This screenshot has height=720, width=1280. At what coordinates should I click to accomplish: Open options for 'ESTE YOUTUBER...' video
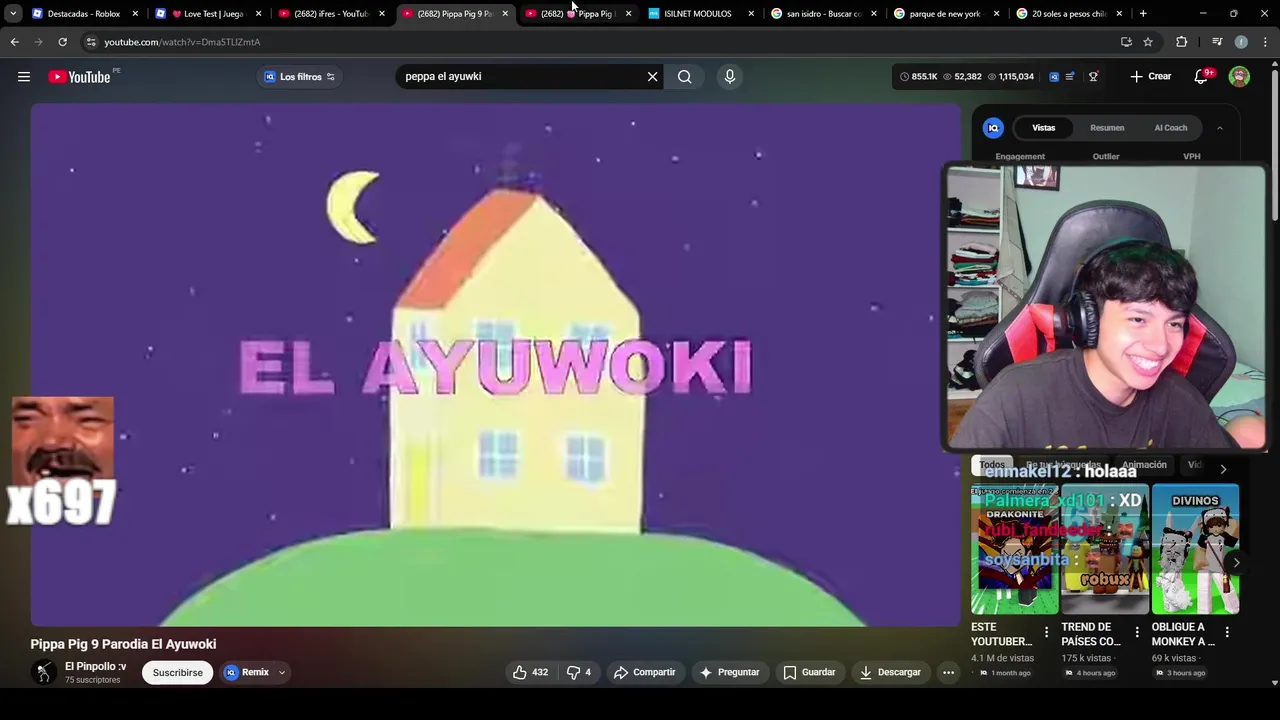[1046, 632]
